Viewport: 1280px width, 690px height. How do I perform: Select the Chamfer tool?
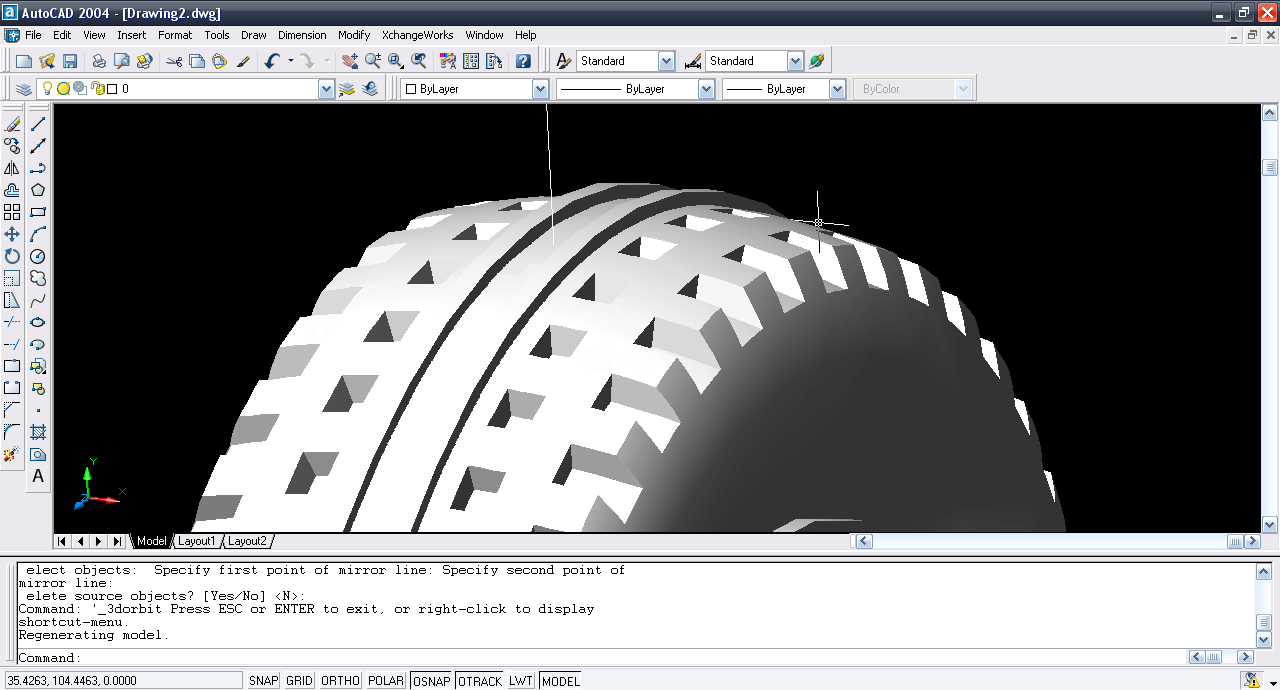[x=12, y=410]
